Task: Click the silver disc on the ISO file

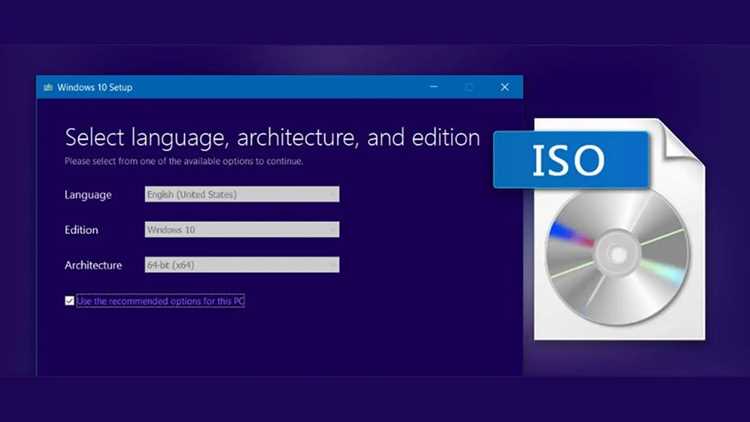Action: pos(618,257)
